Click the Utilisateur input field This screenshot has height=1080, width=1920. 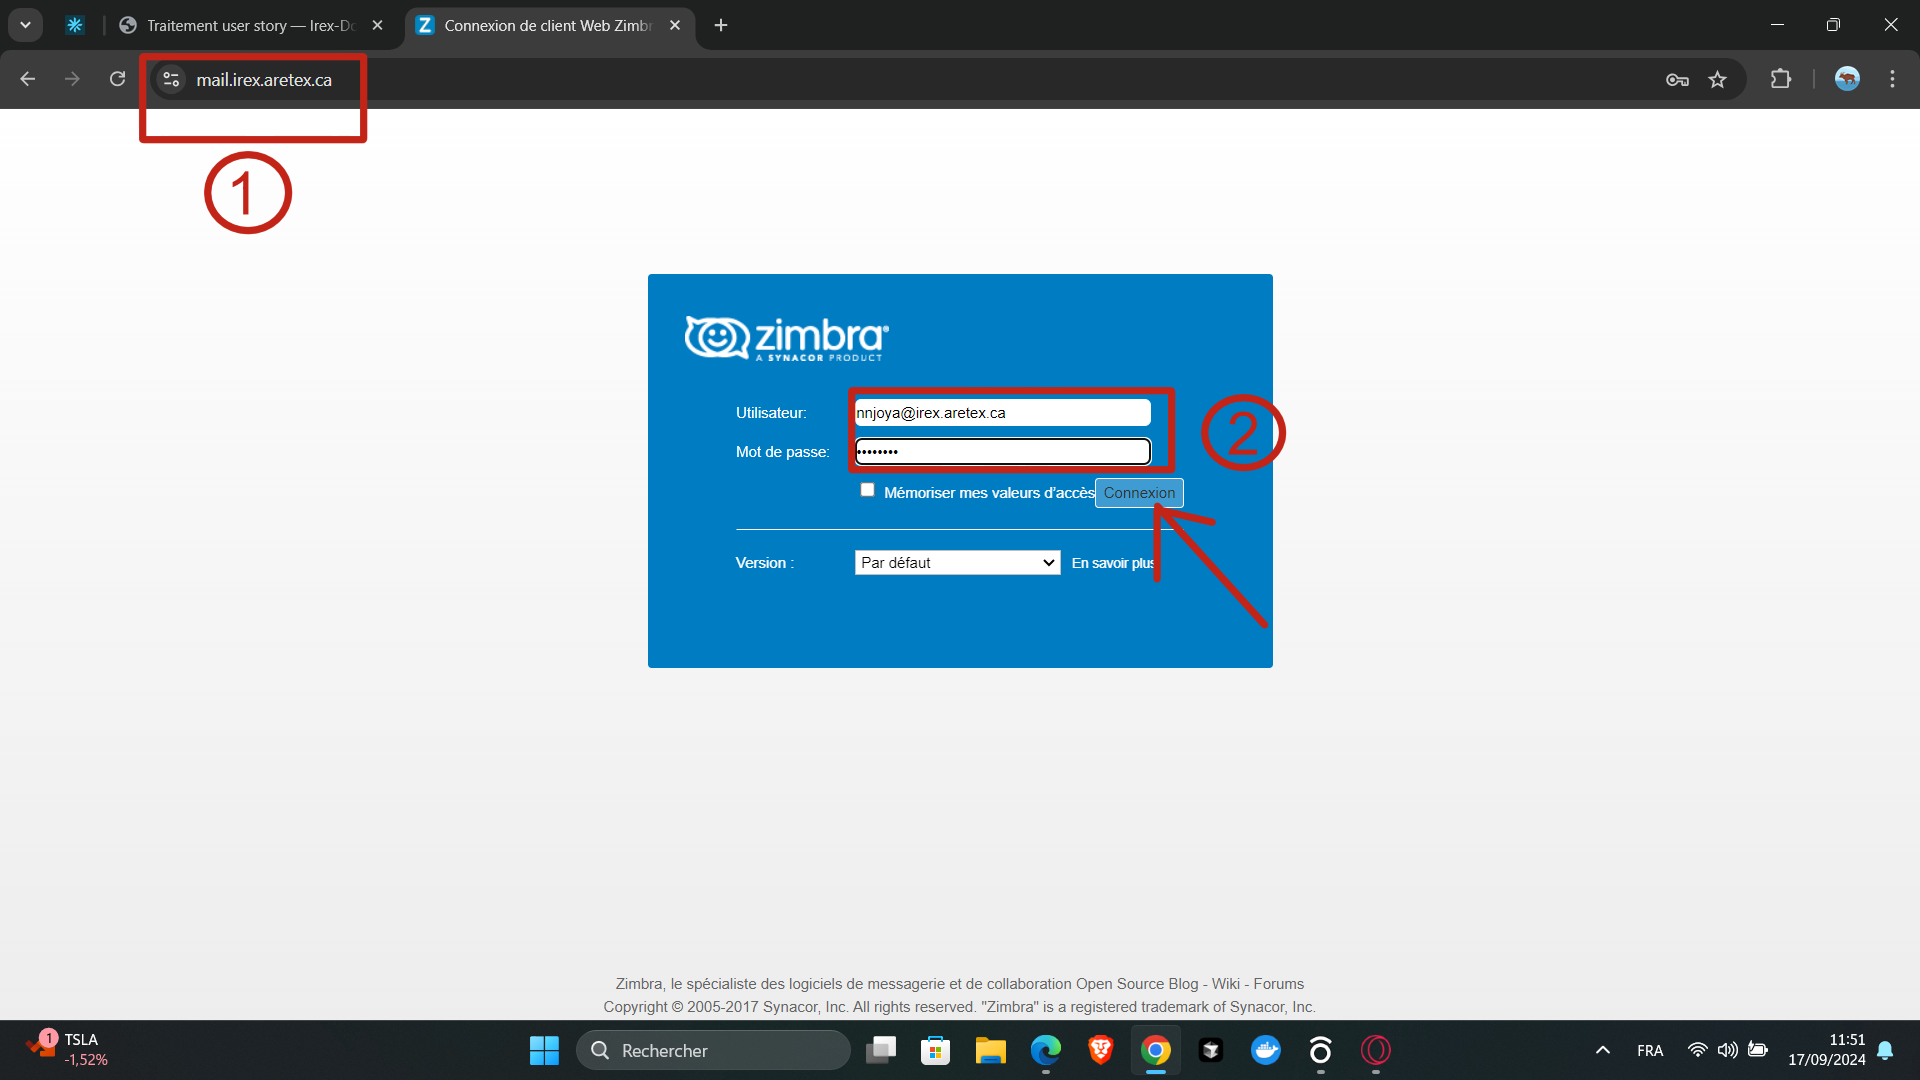tap(1002, 413)
